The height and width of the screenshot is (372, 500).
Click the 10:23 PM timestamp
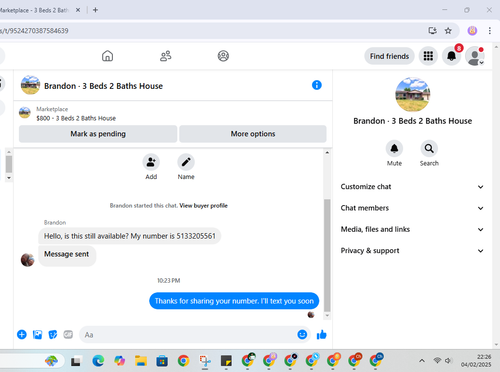(169, 281)
